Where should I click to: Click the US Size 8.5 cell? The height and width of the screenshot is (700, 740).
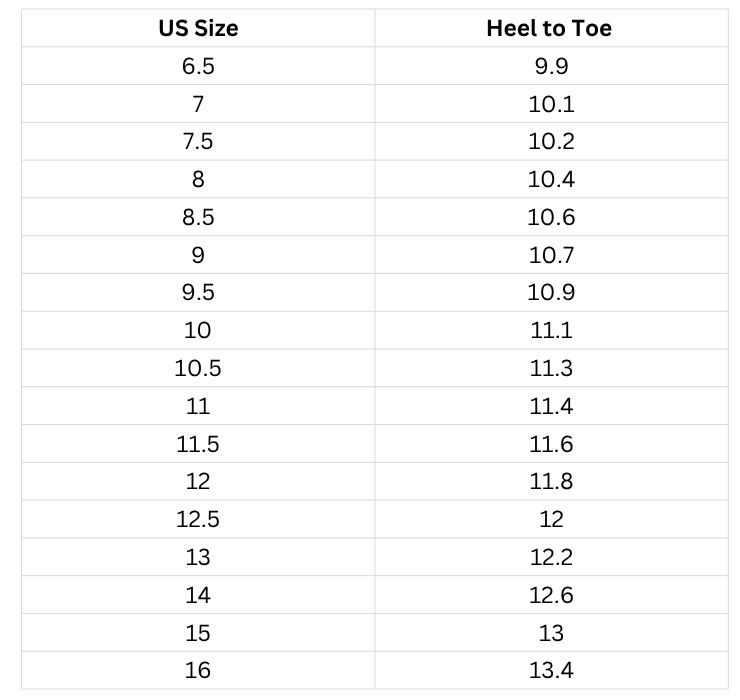(198, 217)
